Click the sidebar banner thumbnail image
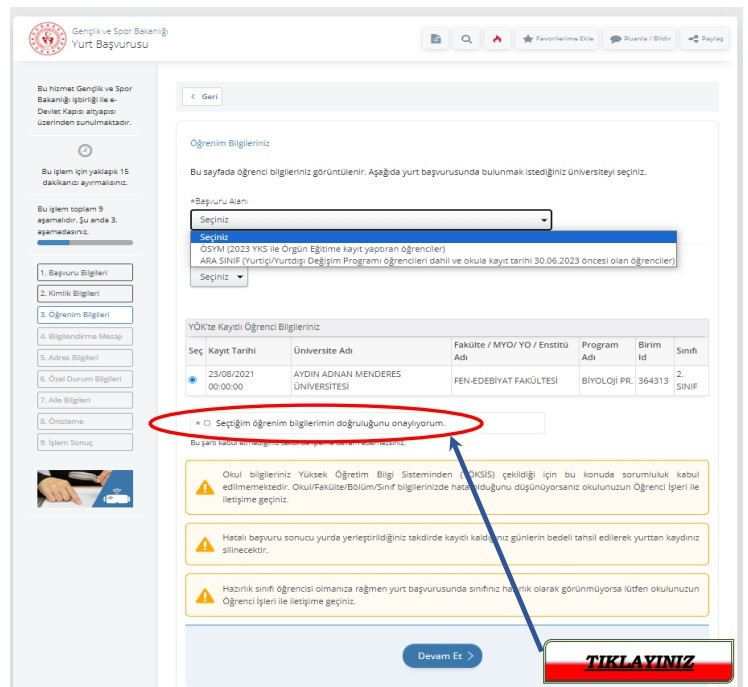Screen dimensions: 748x687 tap(85, 489)
